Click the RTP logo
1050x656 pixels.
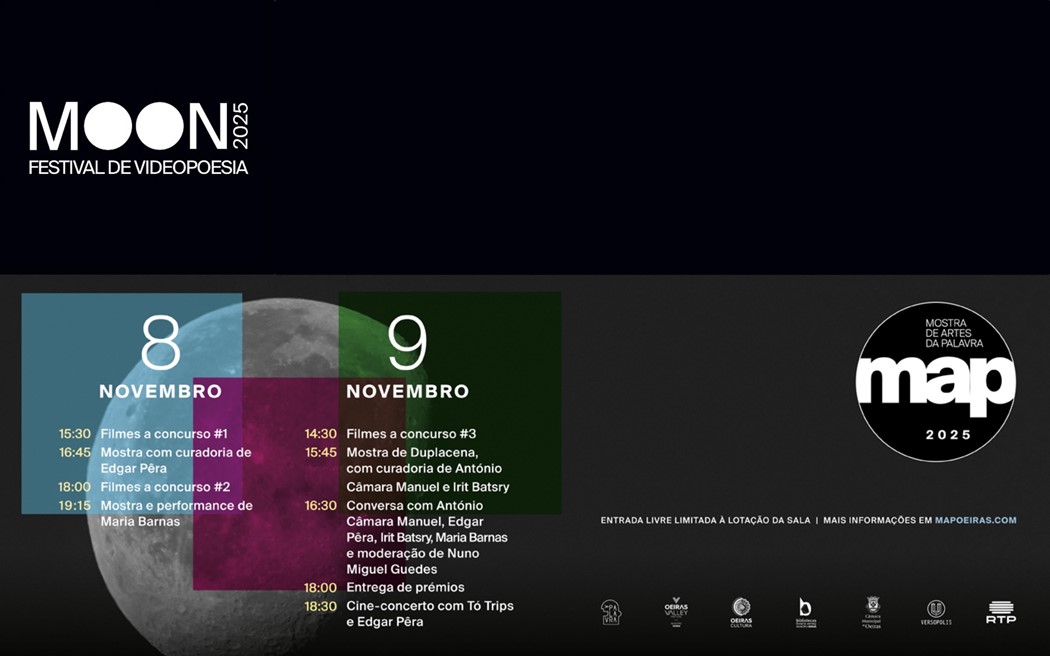coord(1000,612)
